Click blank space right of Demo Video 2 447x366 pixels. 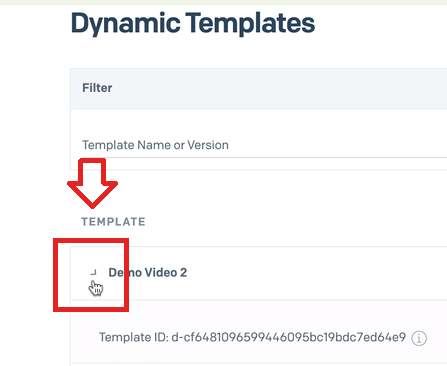[x=317, y=273]
